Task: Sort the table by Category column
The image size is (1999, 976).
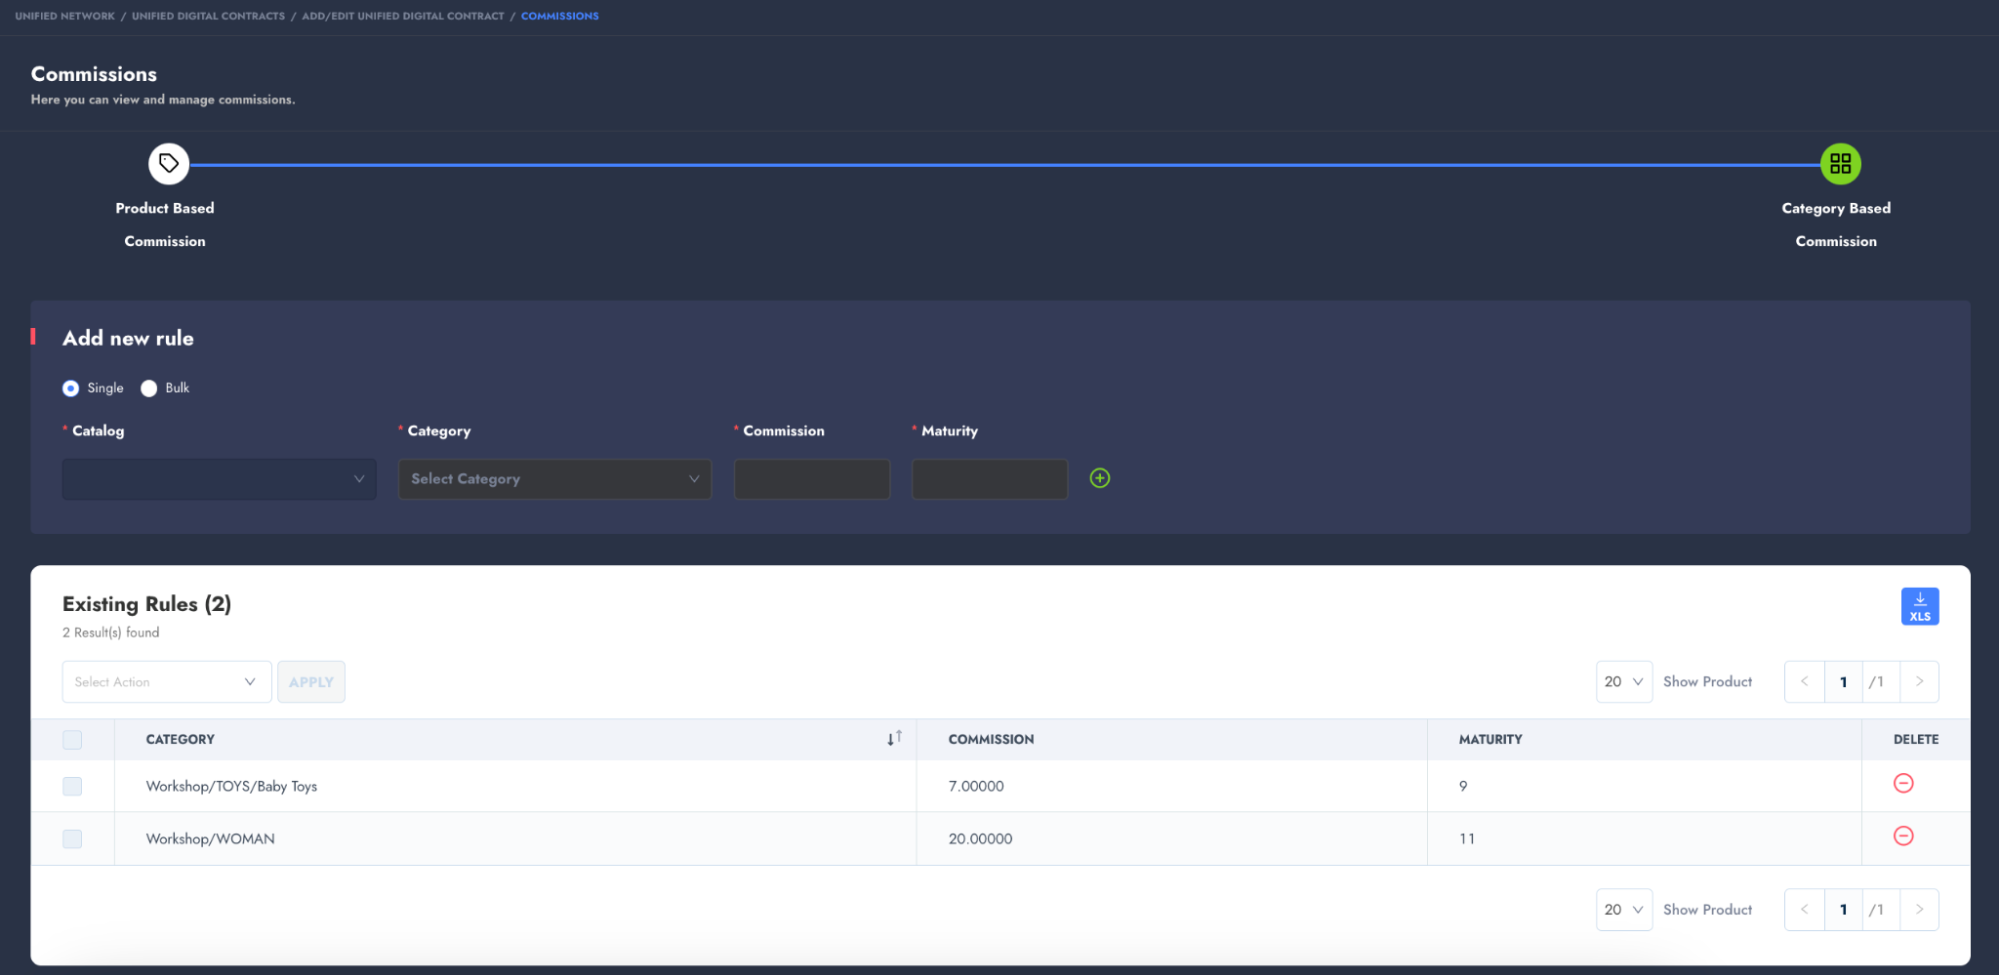Action: [x=893, y=739]
